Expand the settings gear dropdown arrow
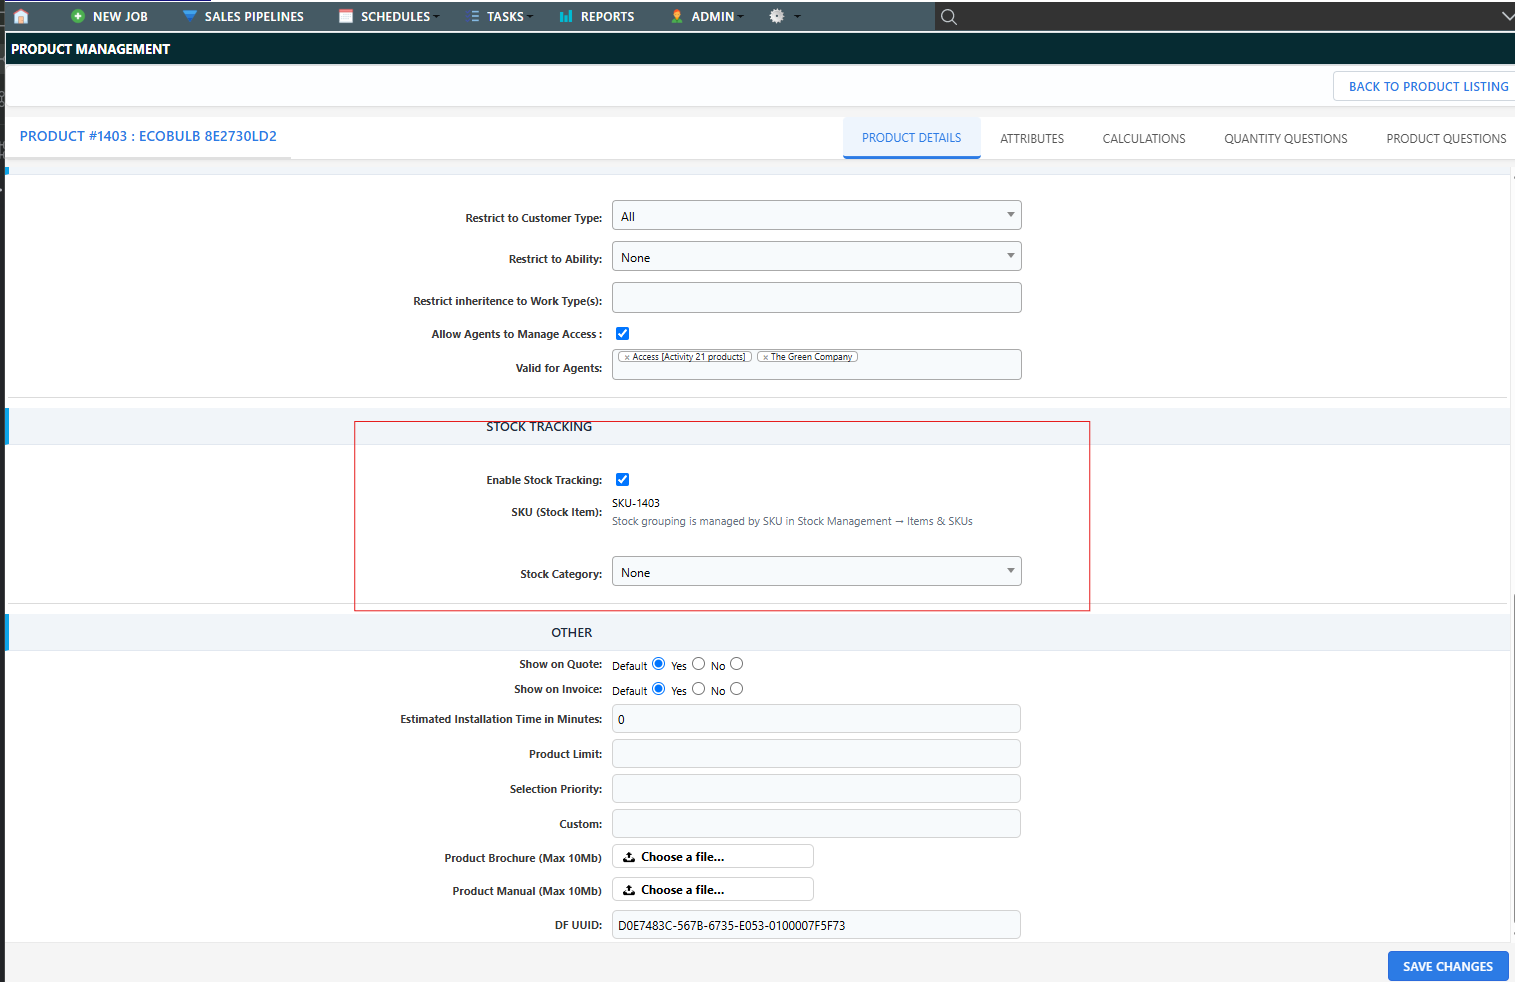Viewport: 1515px width, 982px height. pyautogui.click(x=797, y=17)
